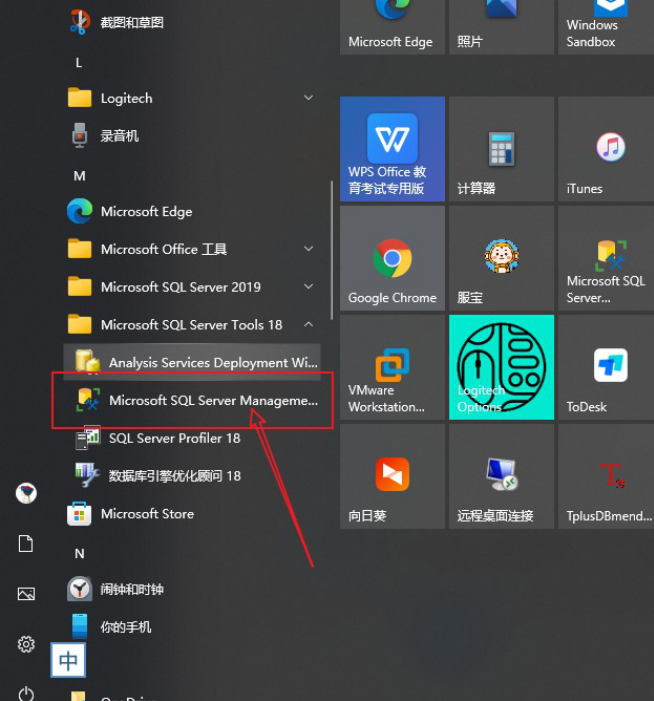Screen dimensions: 654x701
Task: Expand Microsoft Office 工具 chevron
Action: 308,249
